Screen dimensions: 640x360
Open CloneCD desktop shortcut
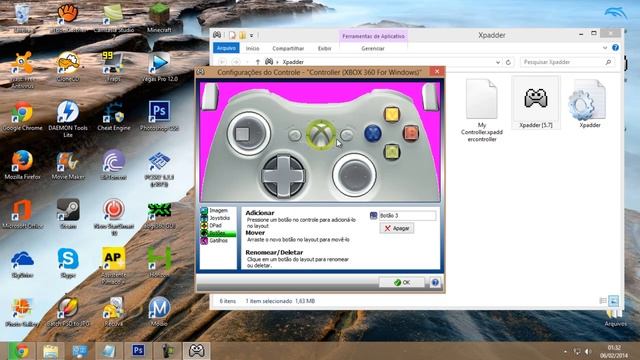[68, 67]
